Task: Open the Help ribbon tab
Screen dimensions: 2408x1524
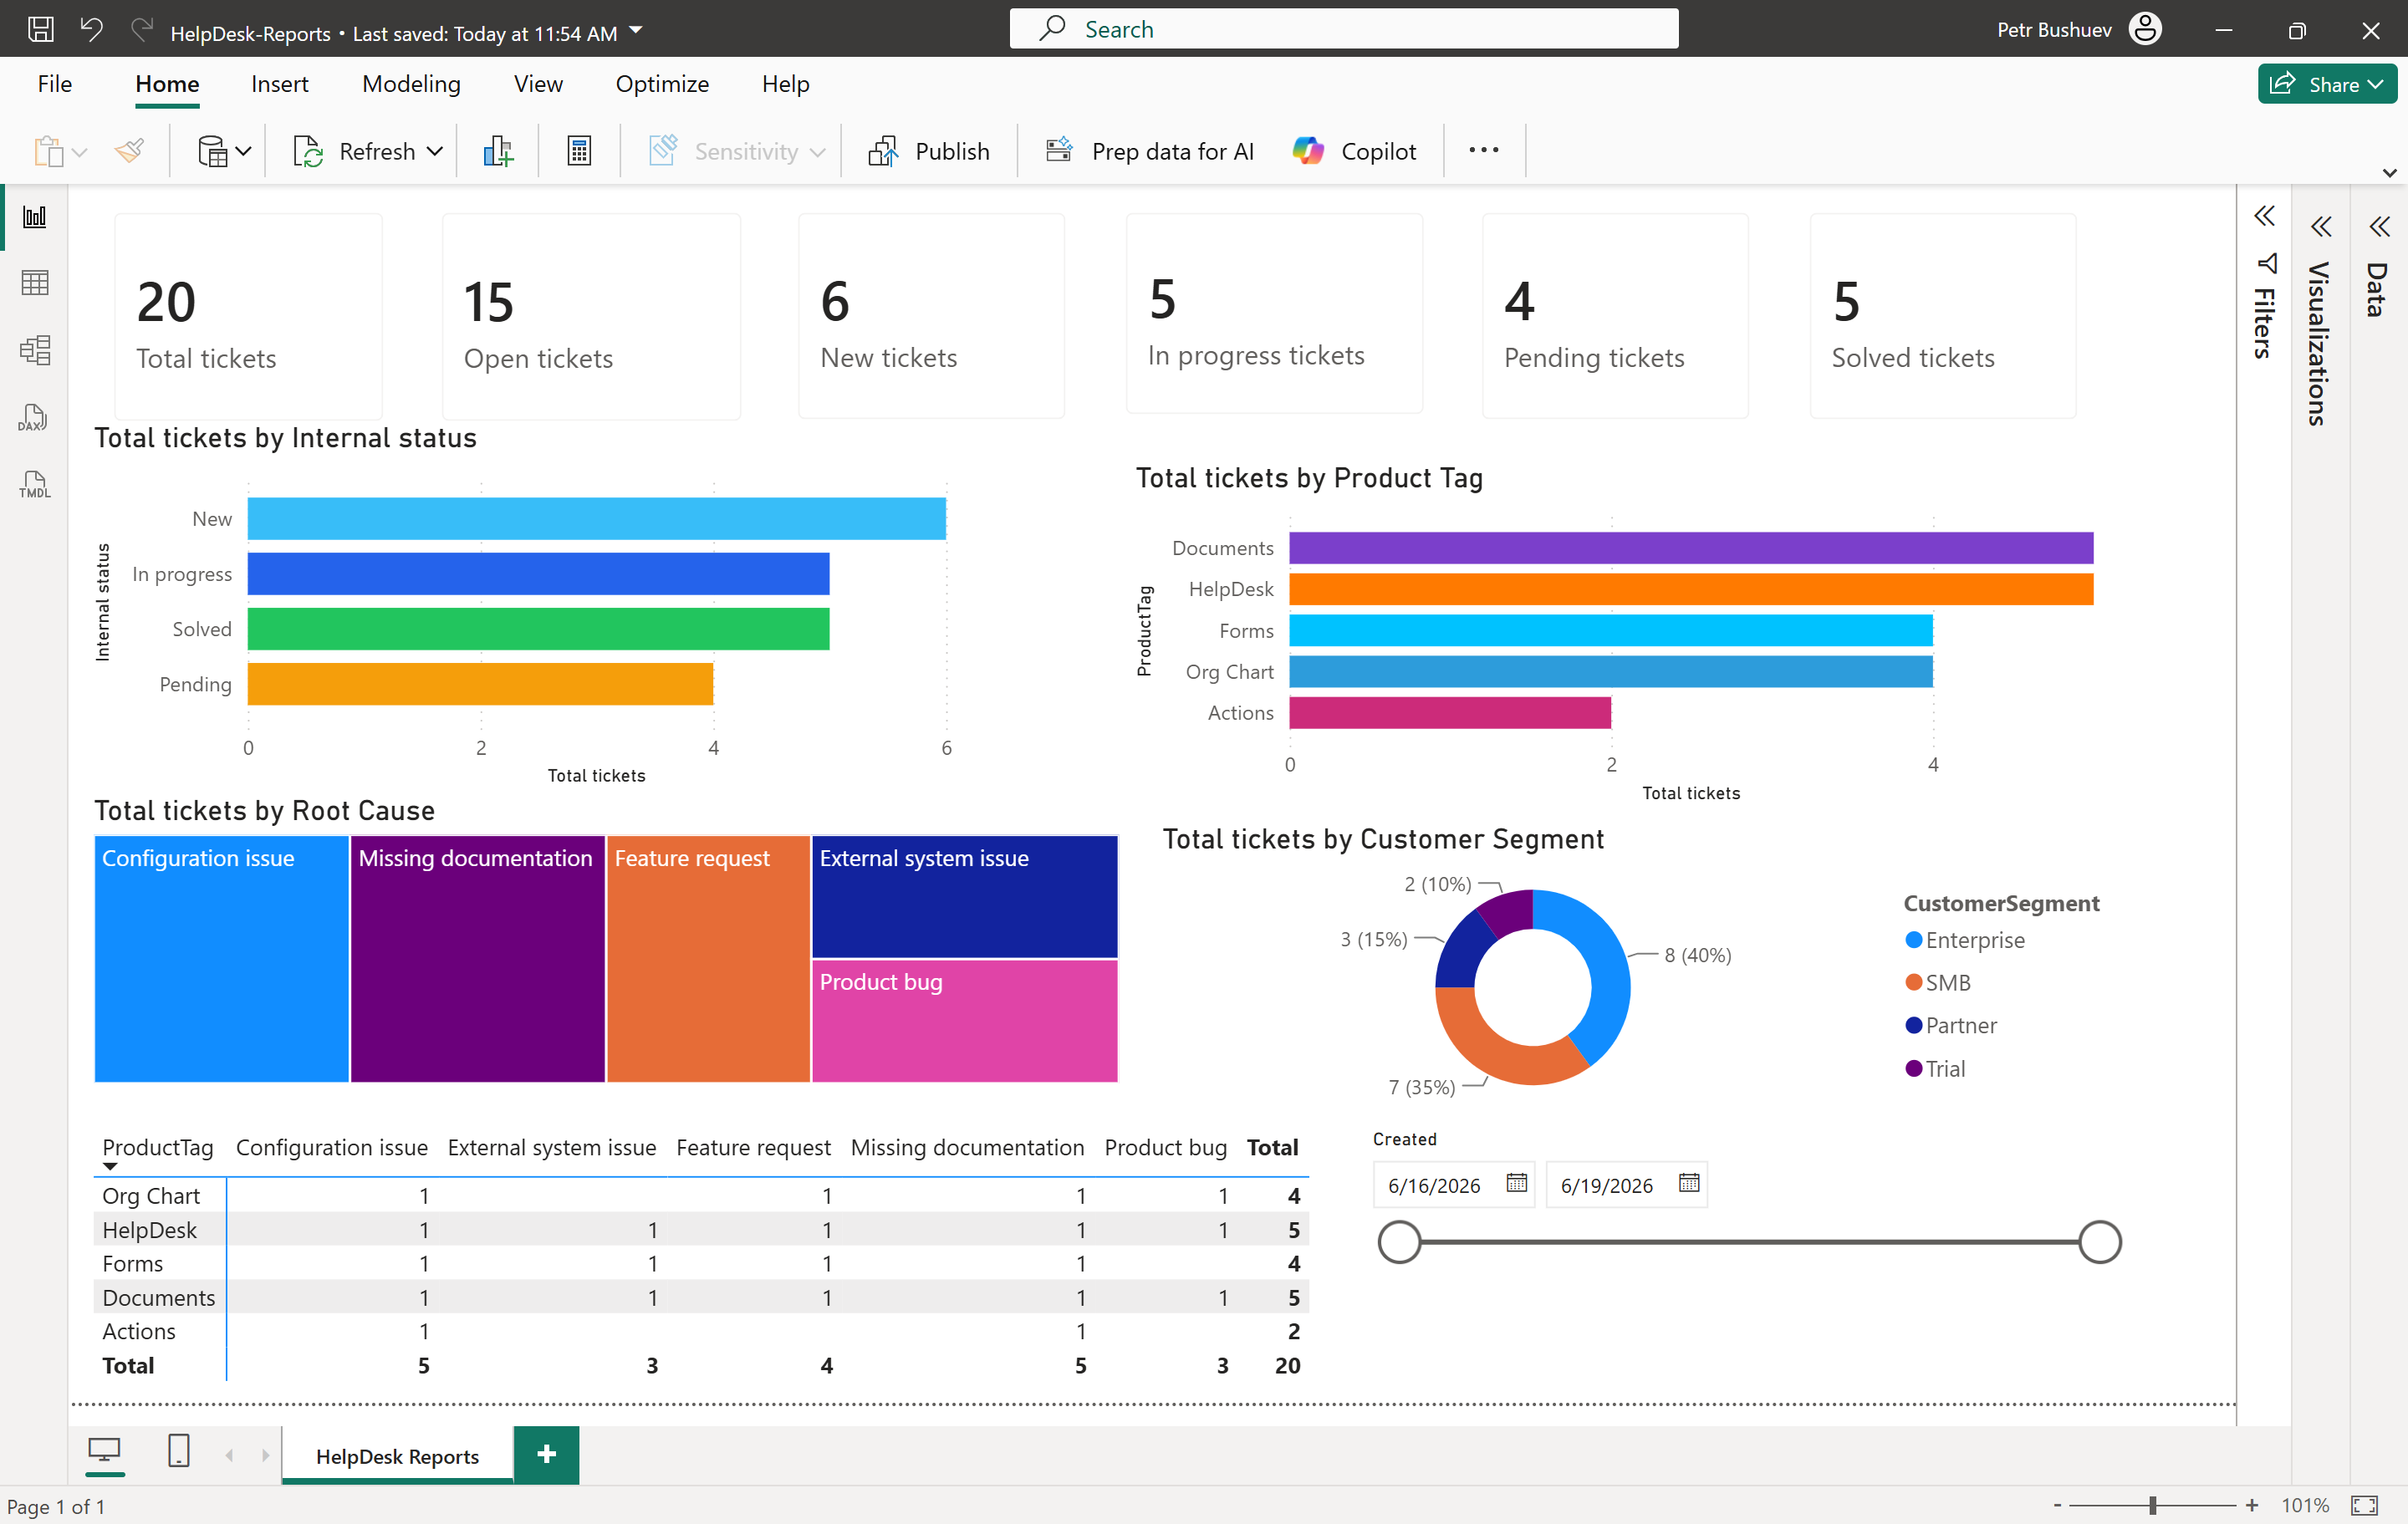Action: click(x=785, y=84)
